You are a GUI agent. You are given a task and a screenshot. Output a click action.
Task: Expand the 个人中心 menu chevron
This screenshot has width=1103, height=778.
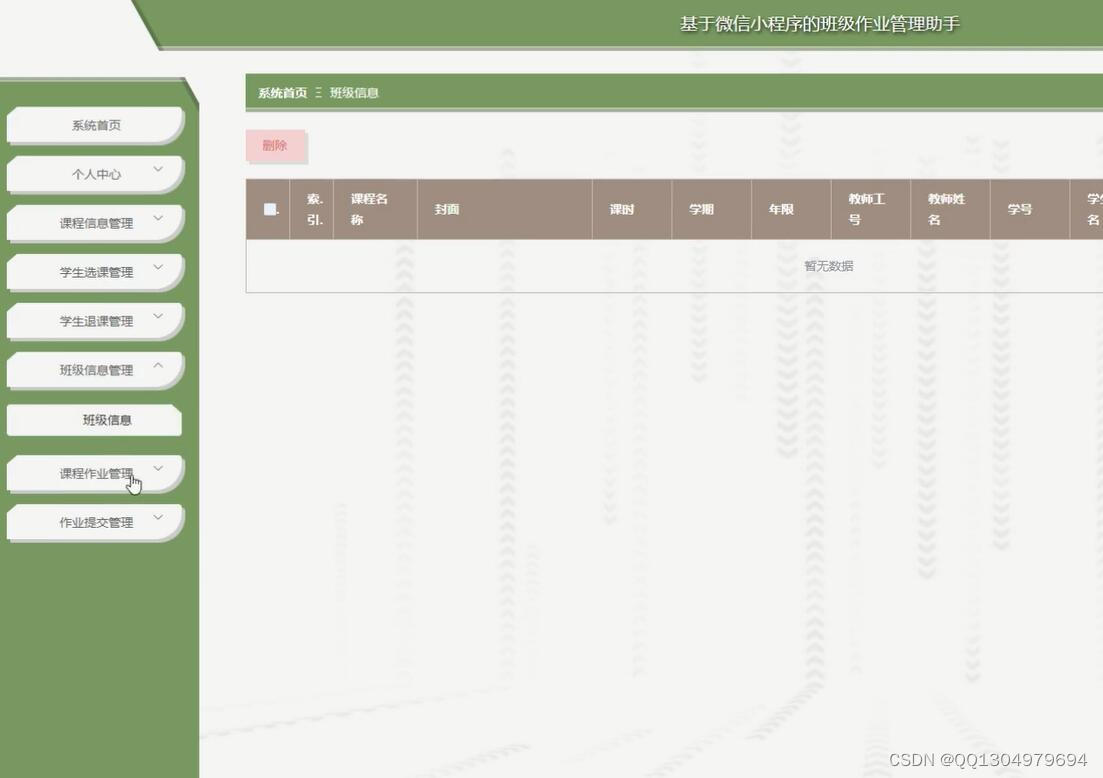(x=156, y=170)
